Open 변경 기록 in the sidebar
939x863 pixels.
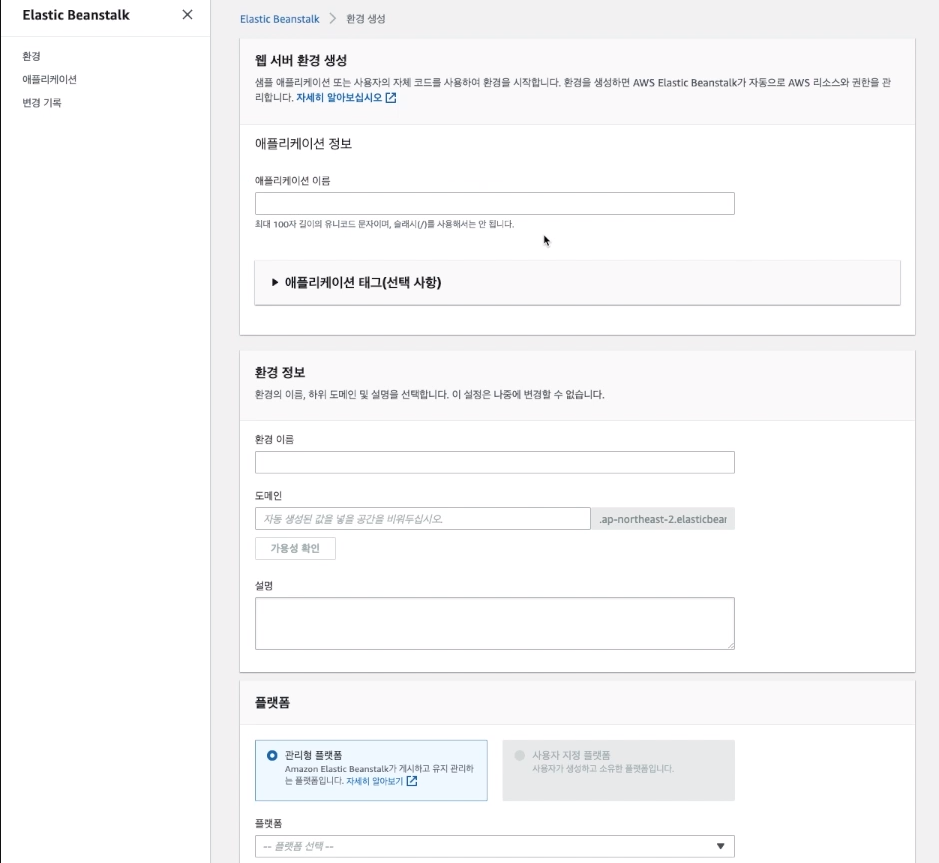tap(42, 102)
